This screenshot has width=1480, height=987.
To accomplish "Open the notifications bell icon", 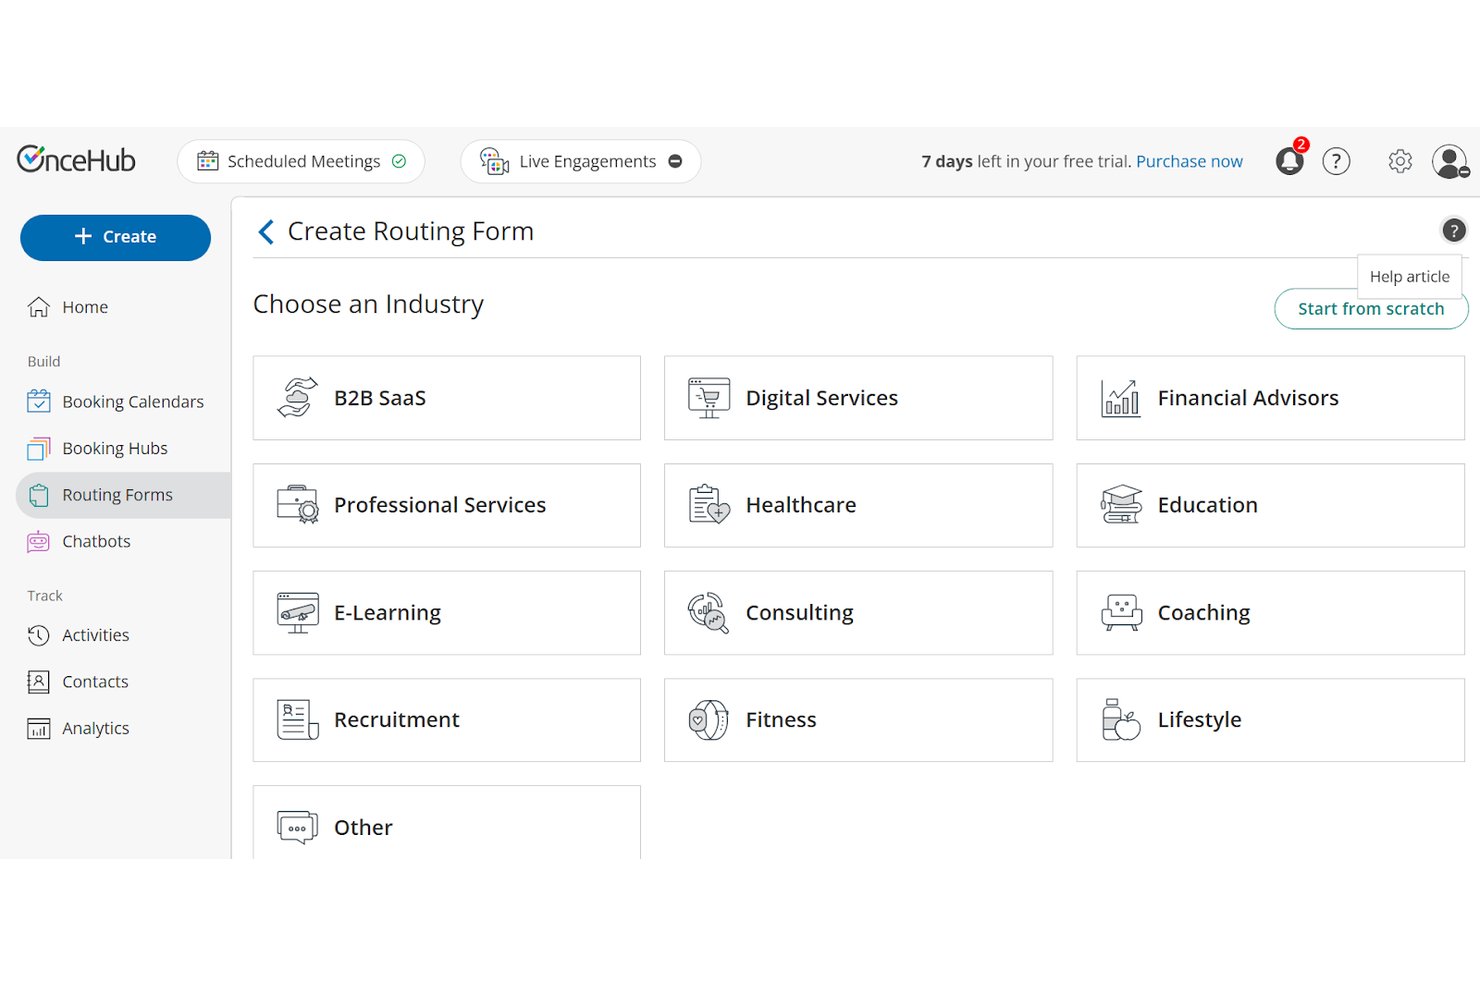I will [x=1289, y=162].
